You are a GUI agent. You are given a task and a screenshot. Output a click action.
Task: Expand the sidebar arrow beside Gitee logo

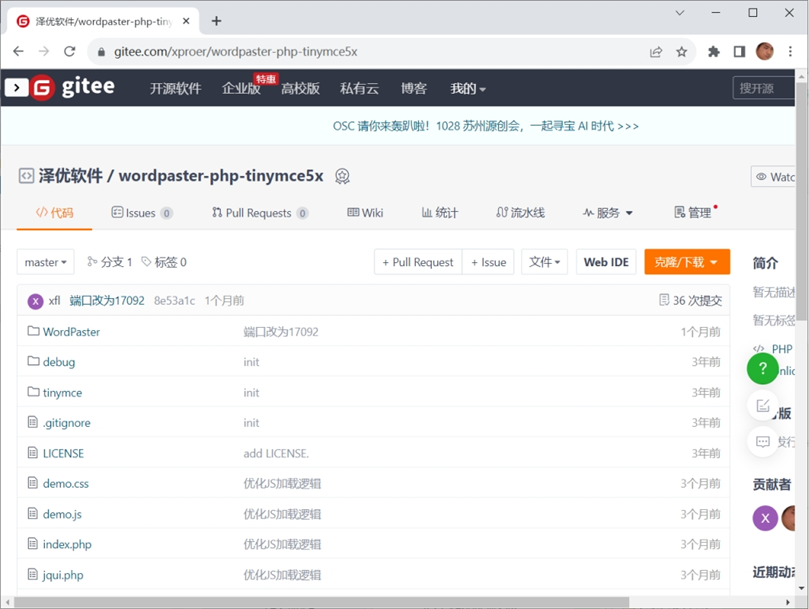(x=16, y=88)
